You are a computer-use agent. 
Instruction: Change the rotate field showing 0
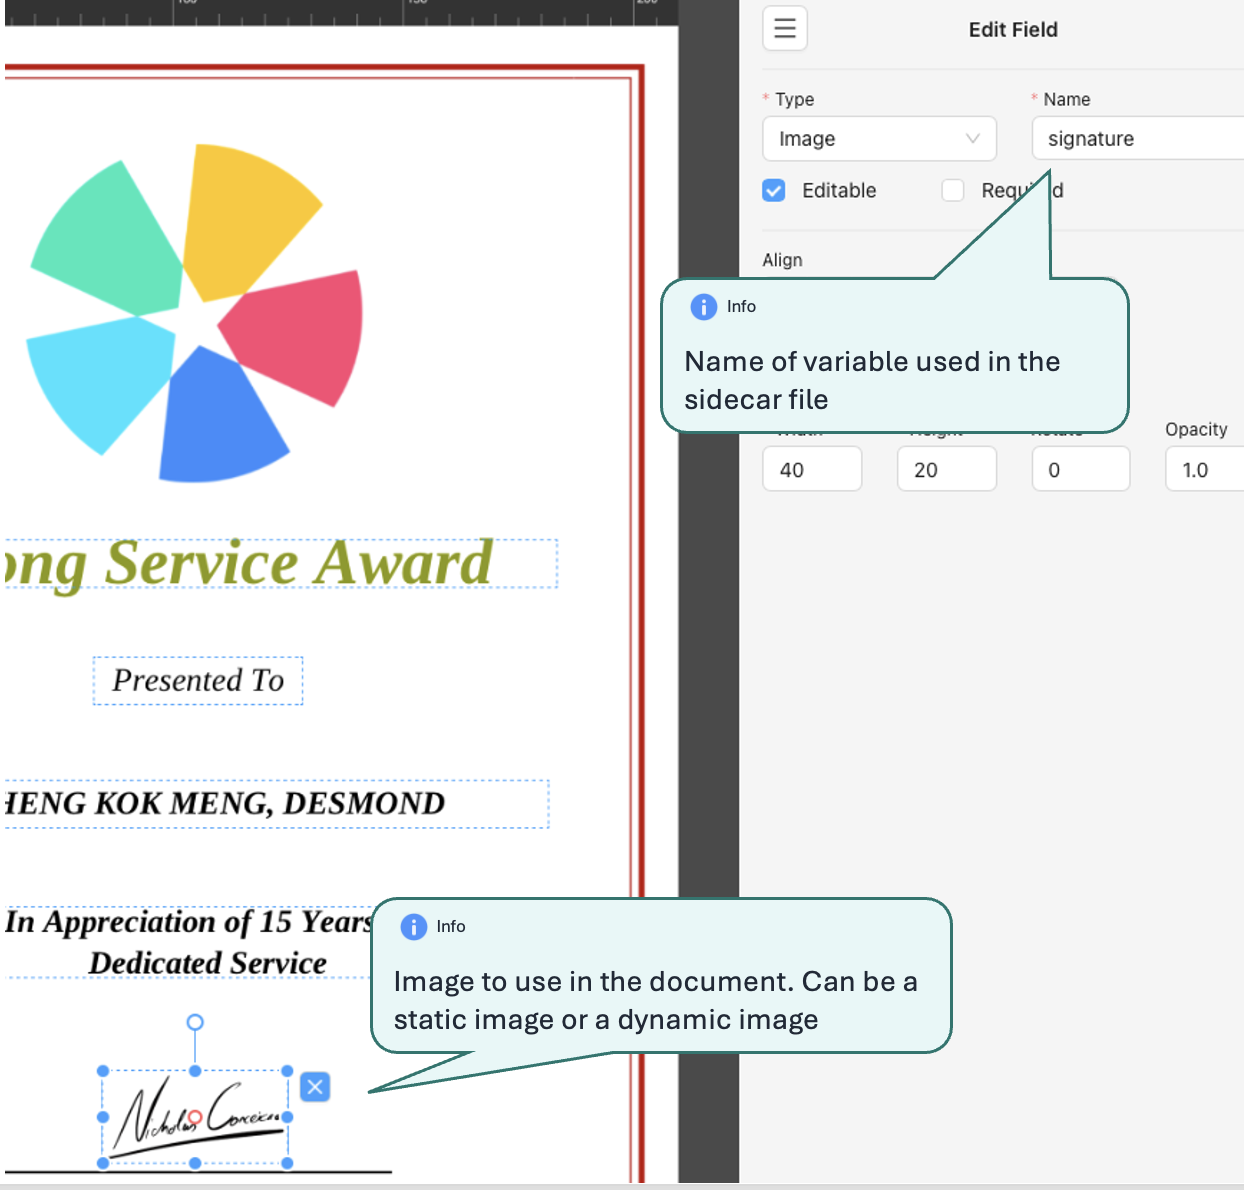pos(1081,469)
